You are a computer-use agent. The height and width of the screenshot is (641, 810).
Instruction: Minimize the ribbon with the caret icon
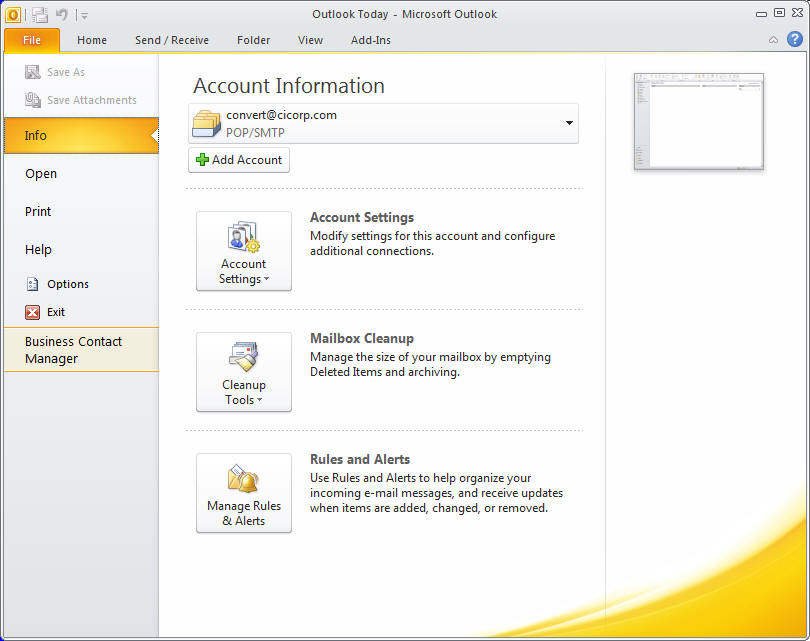coord(773,40)
